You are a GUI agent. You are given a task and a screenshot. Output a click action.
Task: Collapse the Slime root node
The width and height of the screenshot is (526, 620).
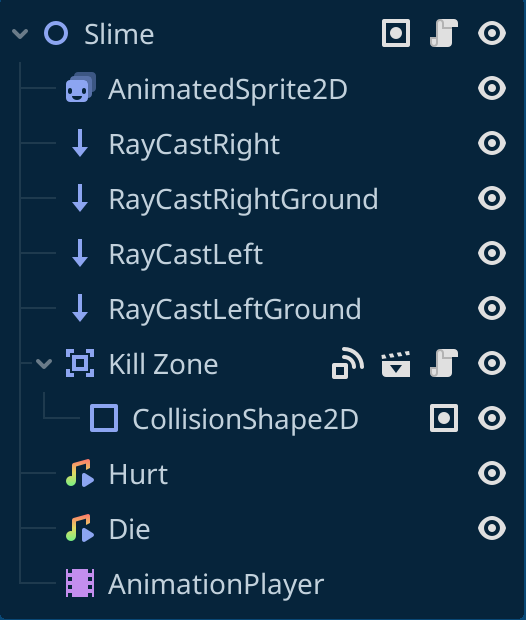point(20,34)
